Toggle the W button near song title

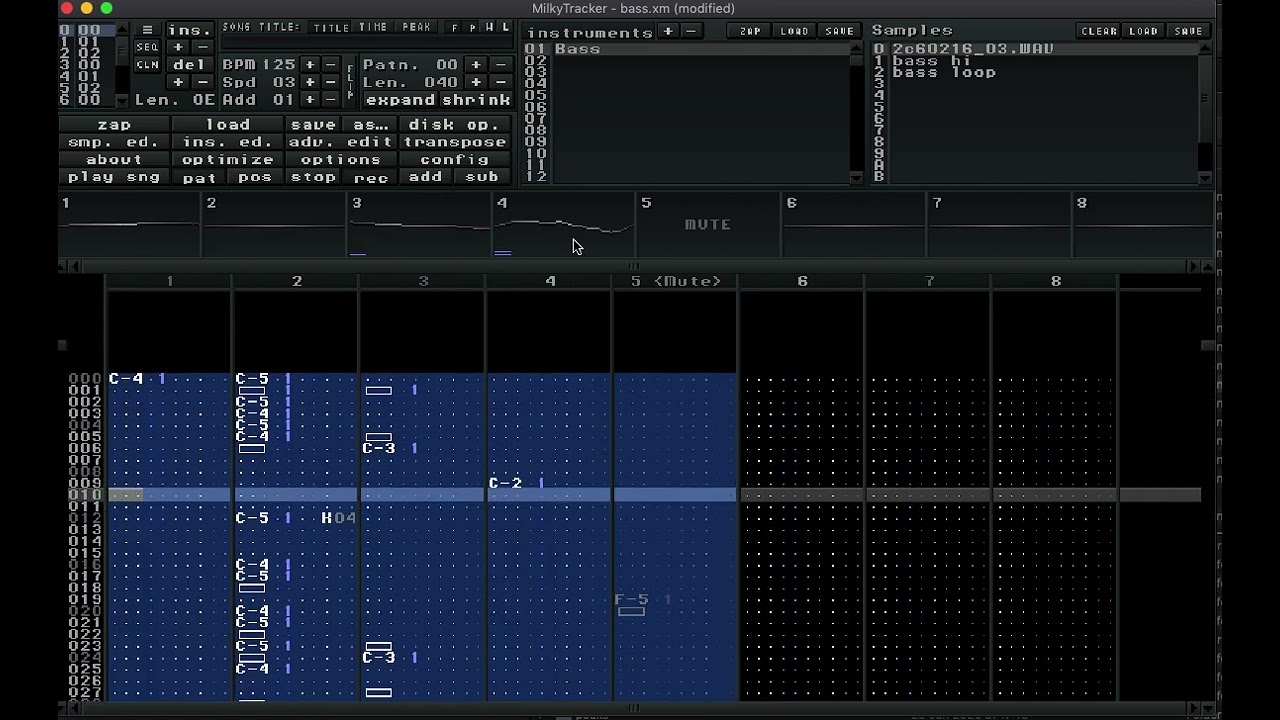(489, 28)
